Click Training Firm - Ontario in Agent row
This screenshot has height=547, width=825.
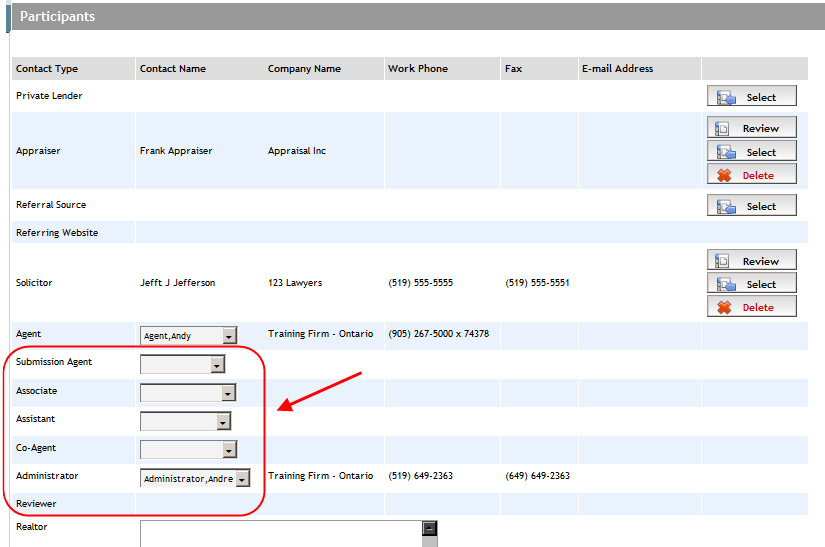(320, 333)
